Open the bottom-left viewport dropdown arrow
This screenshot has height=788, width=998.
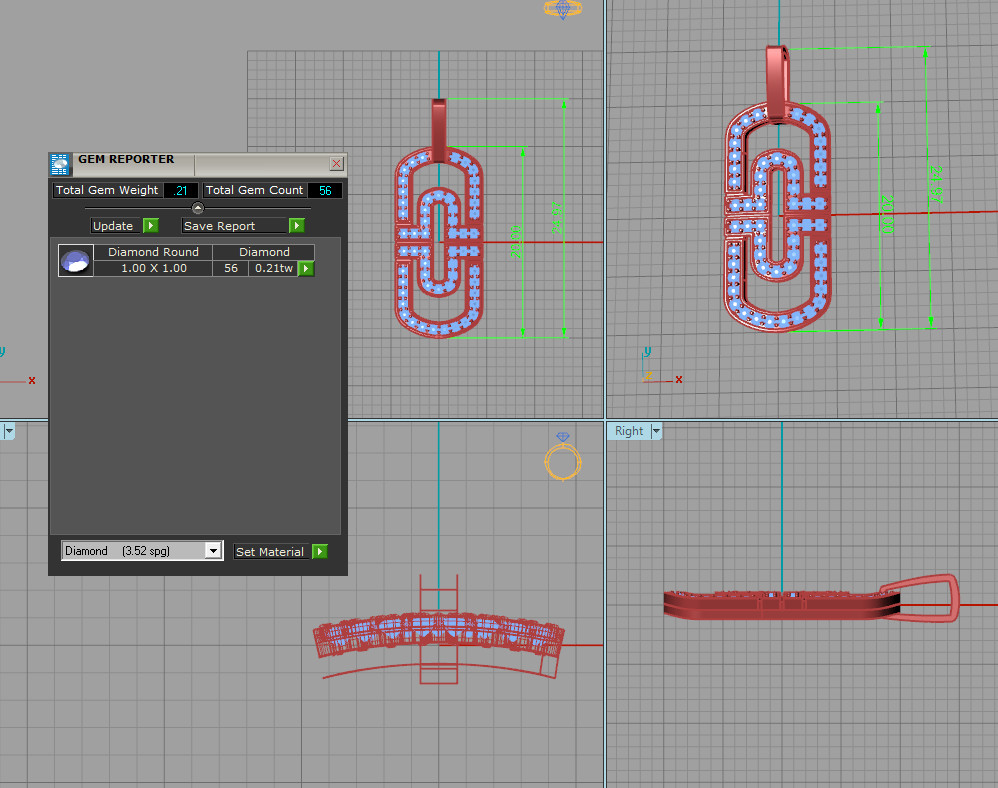[x=8, y=431]
